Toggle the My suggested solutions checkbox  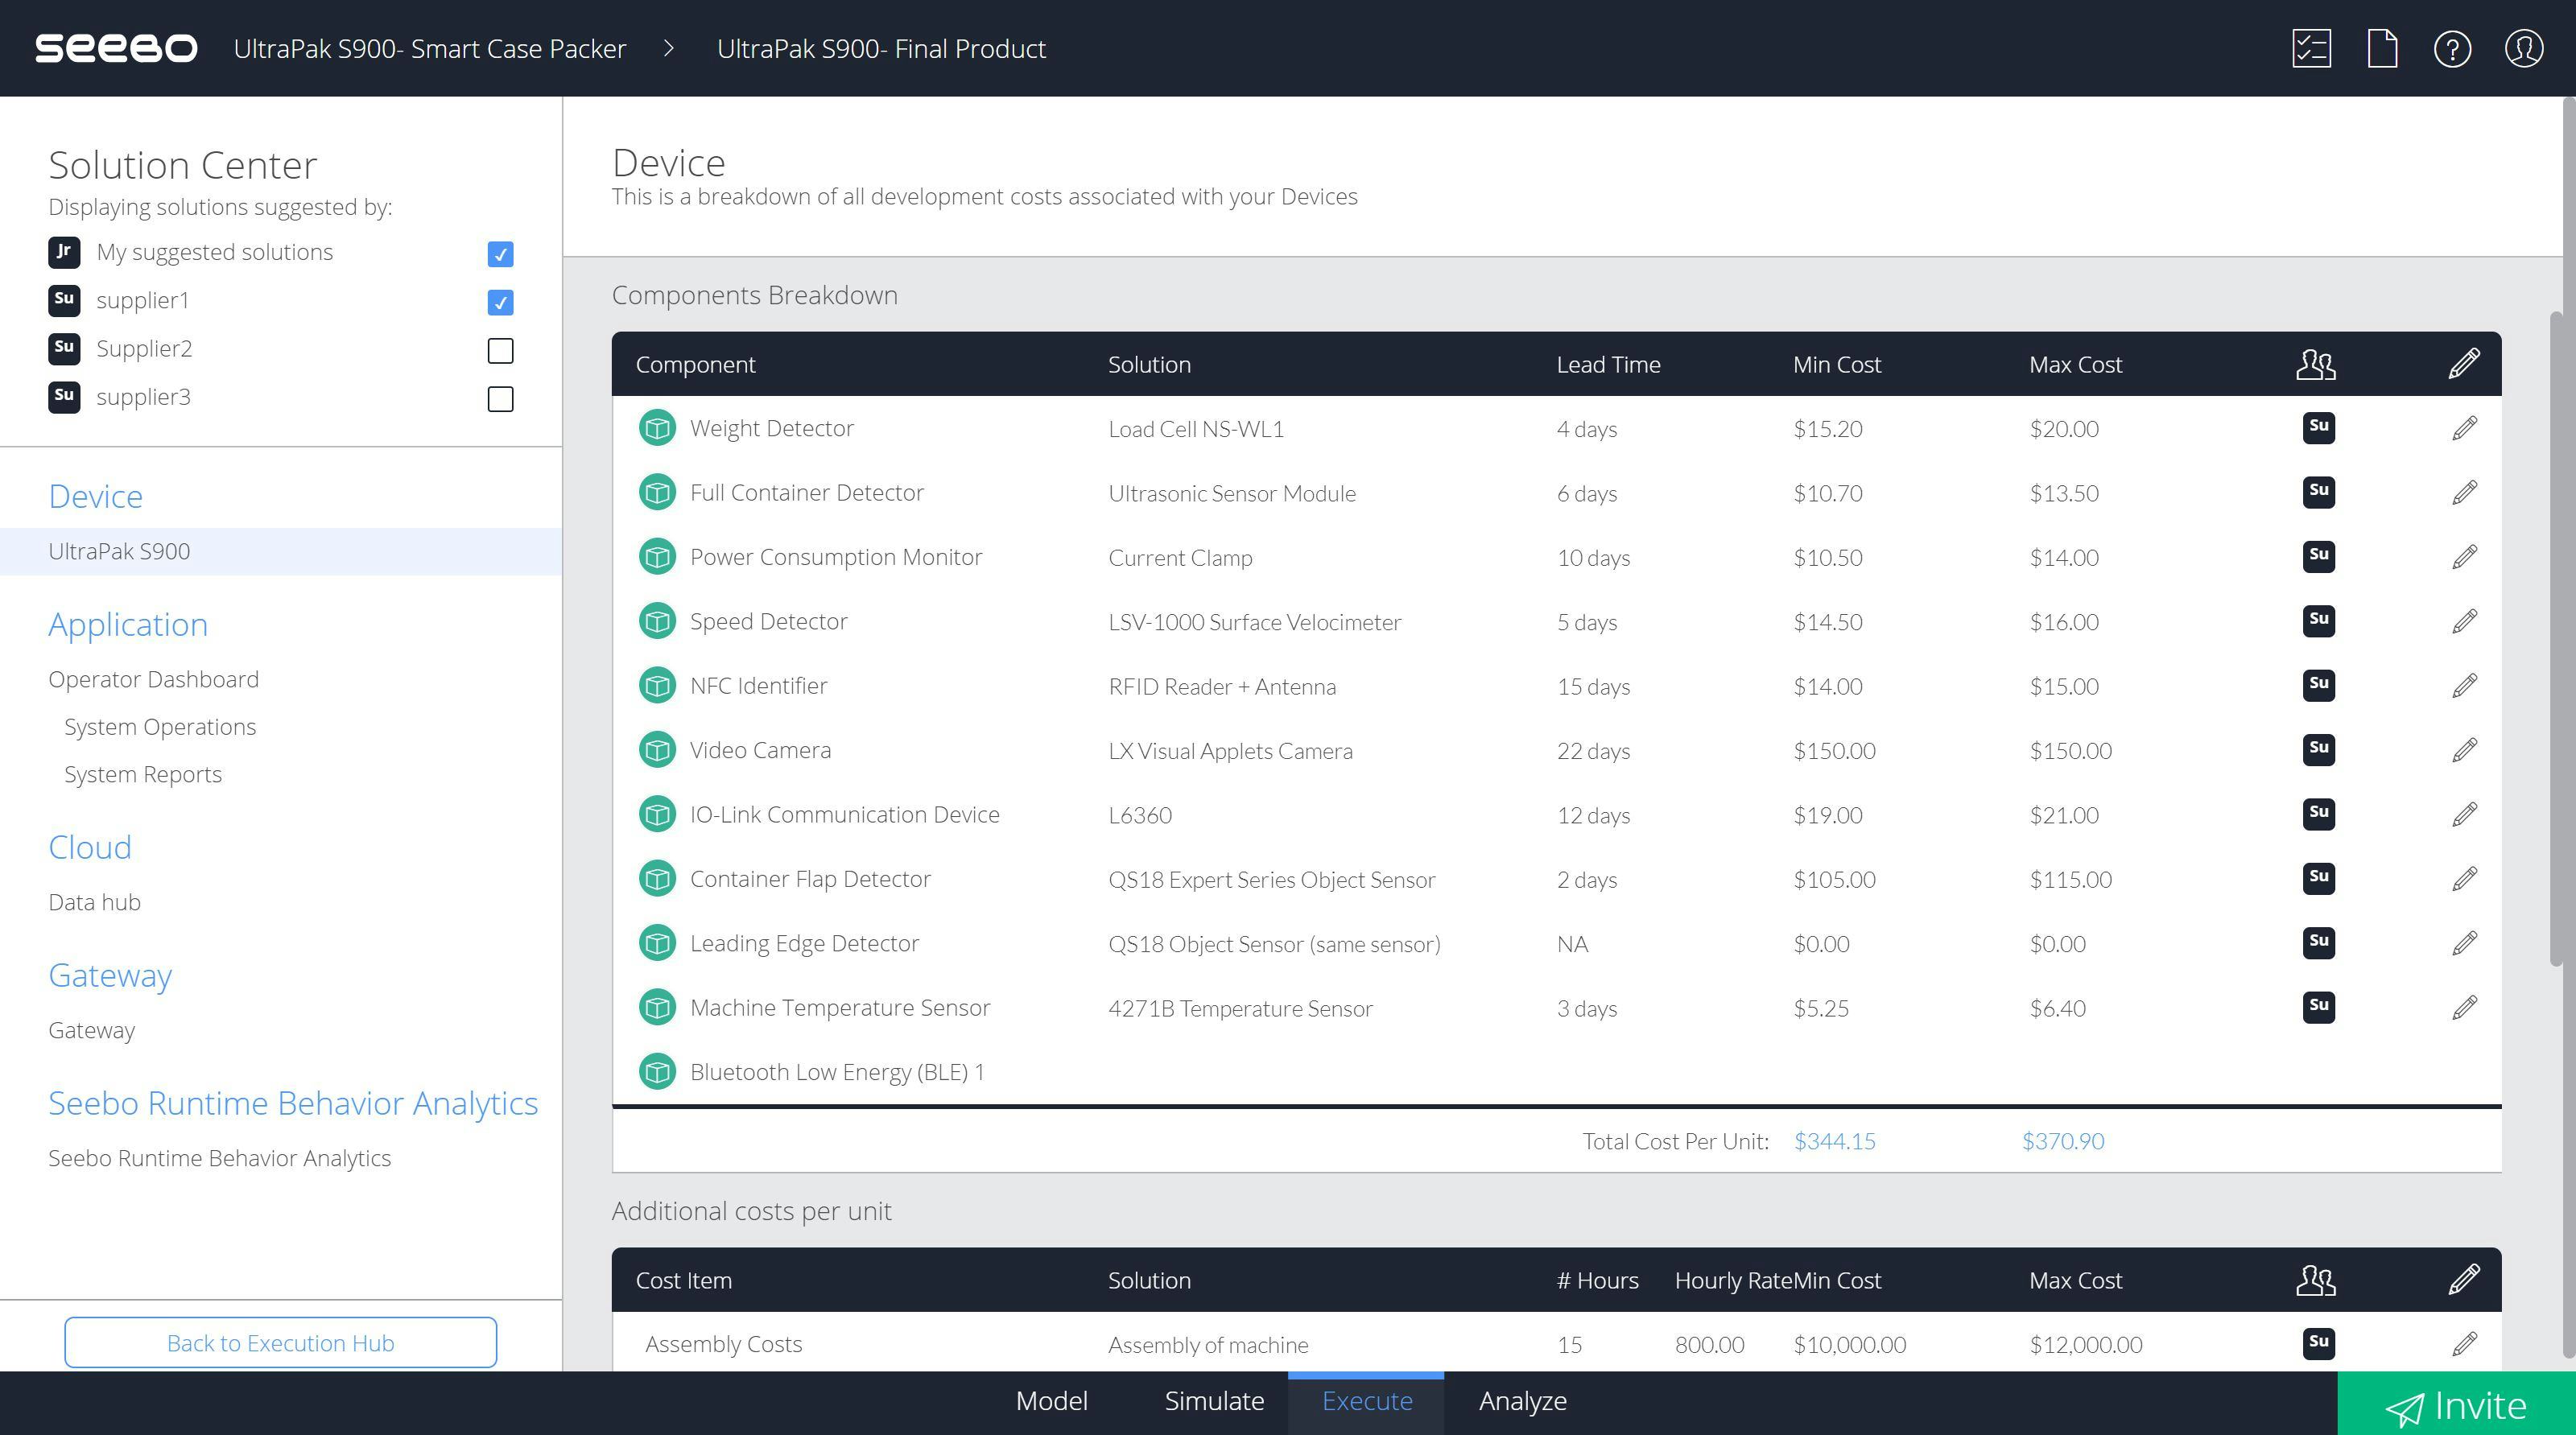(x=500, y=251)
